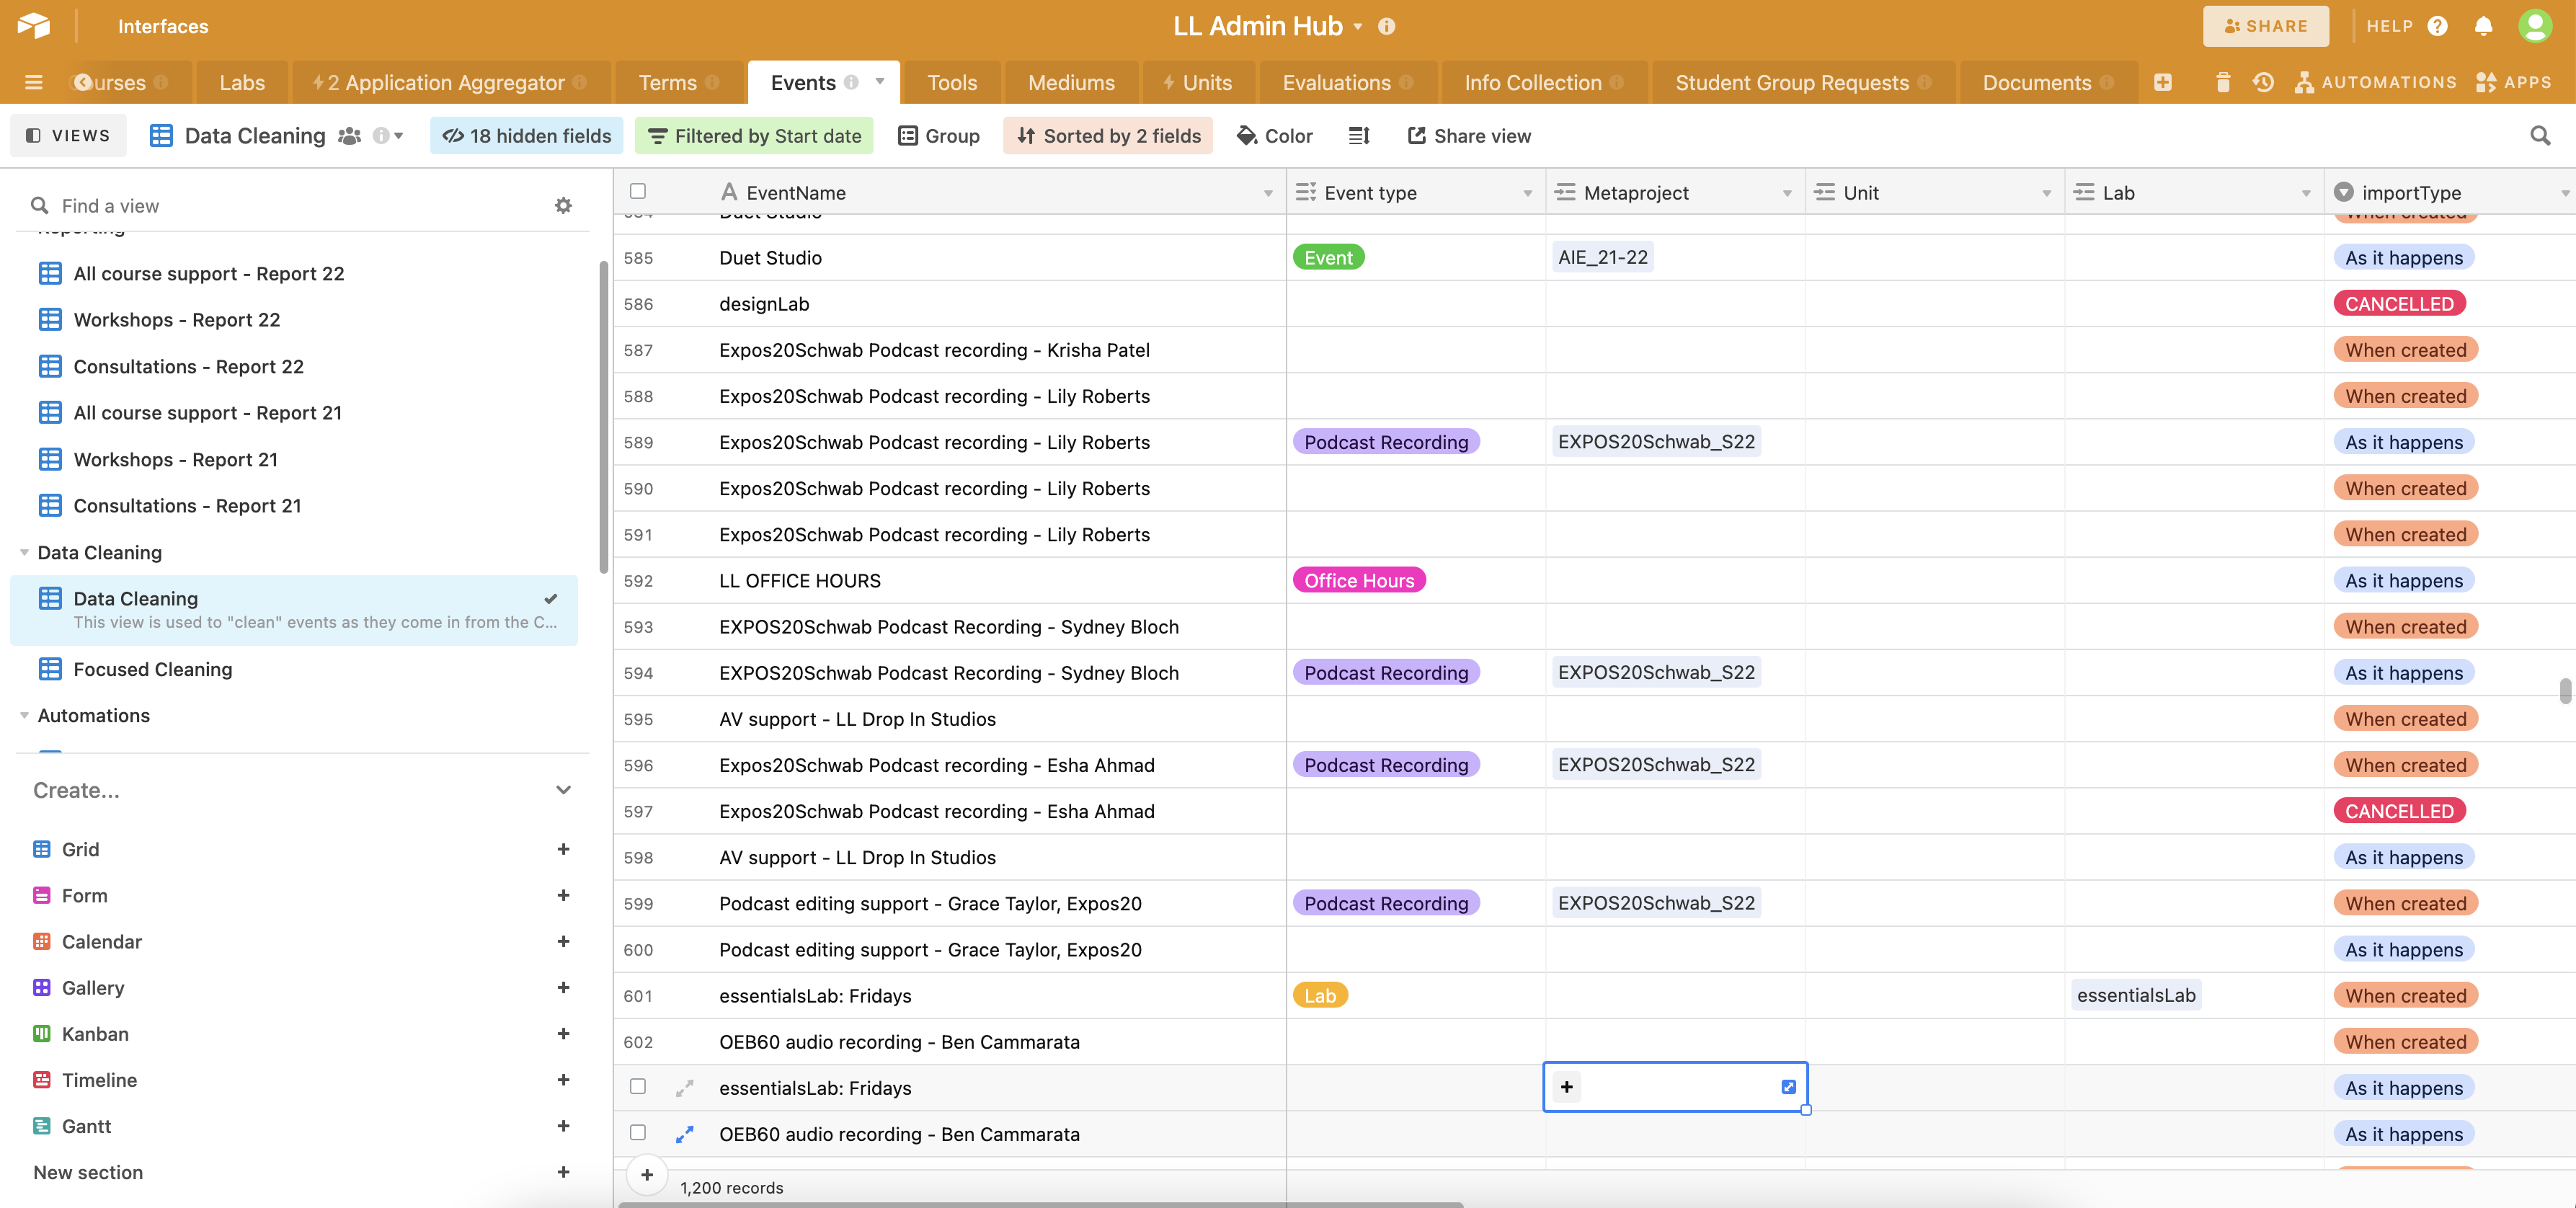Viewport: 2576px width, 1208px height.
Task: Open the hamburger tables list icon
Action: coord(33,82)
